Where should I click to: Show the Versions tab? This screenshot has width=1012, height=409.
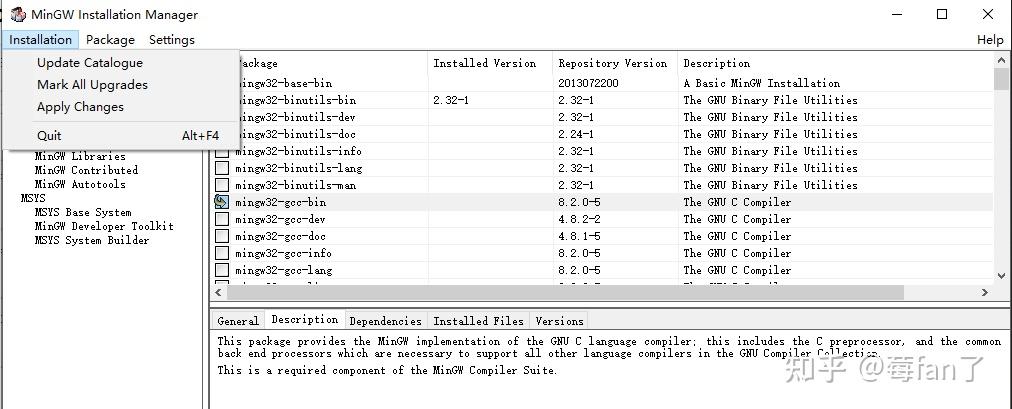(559, 321)
